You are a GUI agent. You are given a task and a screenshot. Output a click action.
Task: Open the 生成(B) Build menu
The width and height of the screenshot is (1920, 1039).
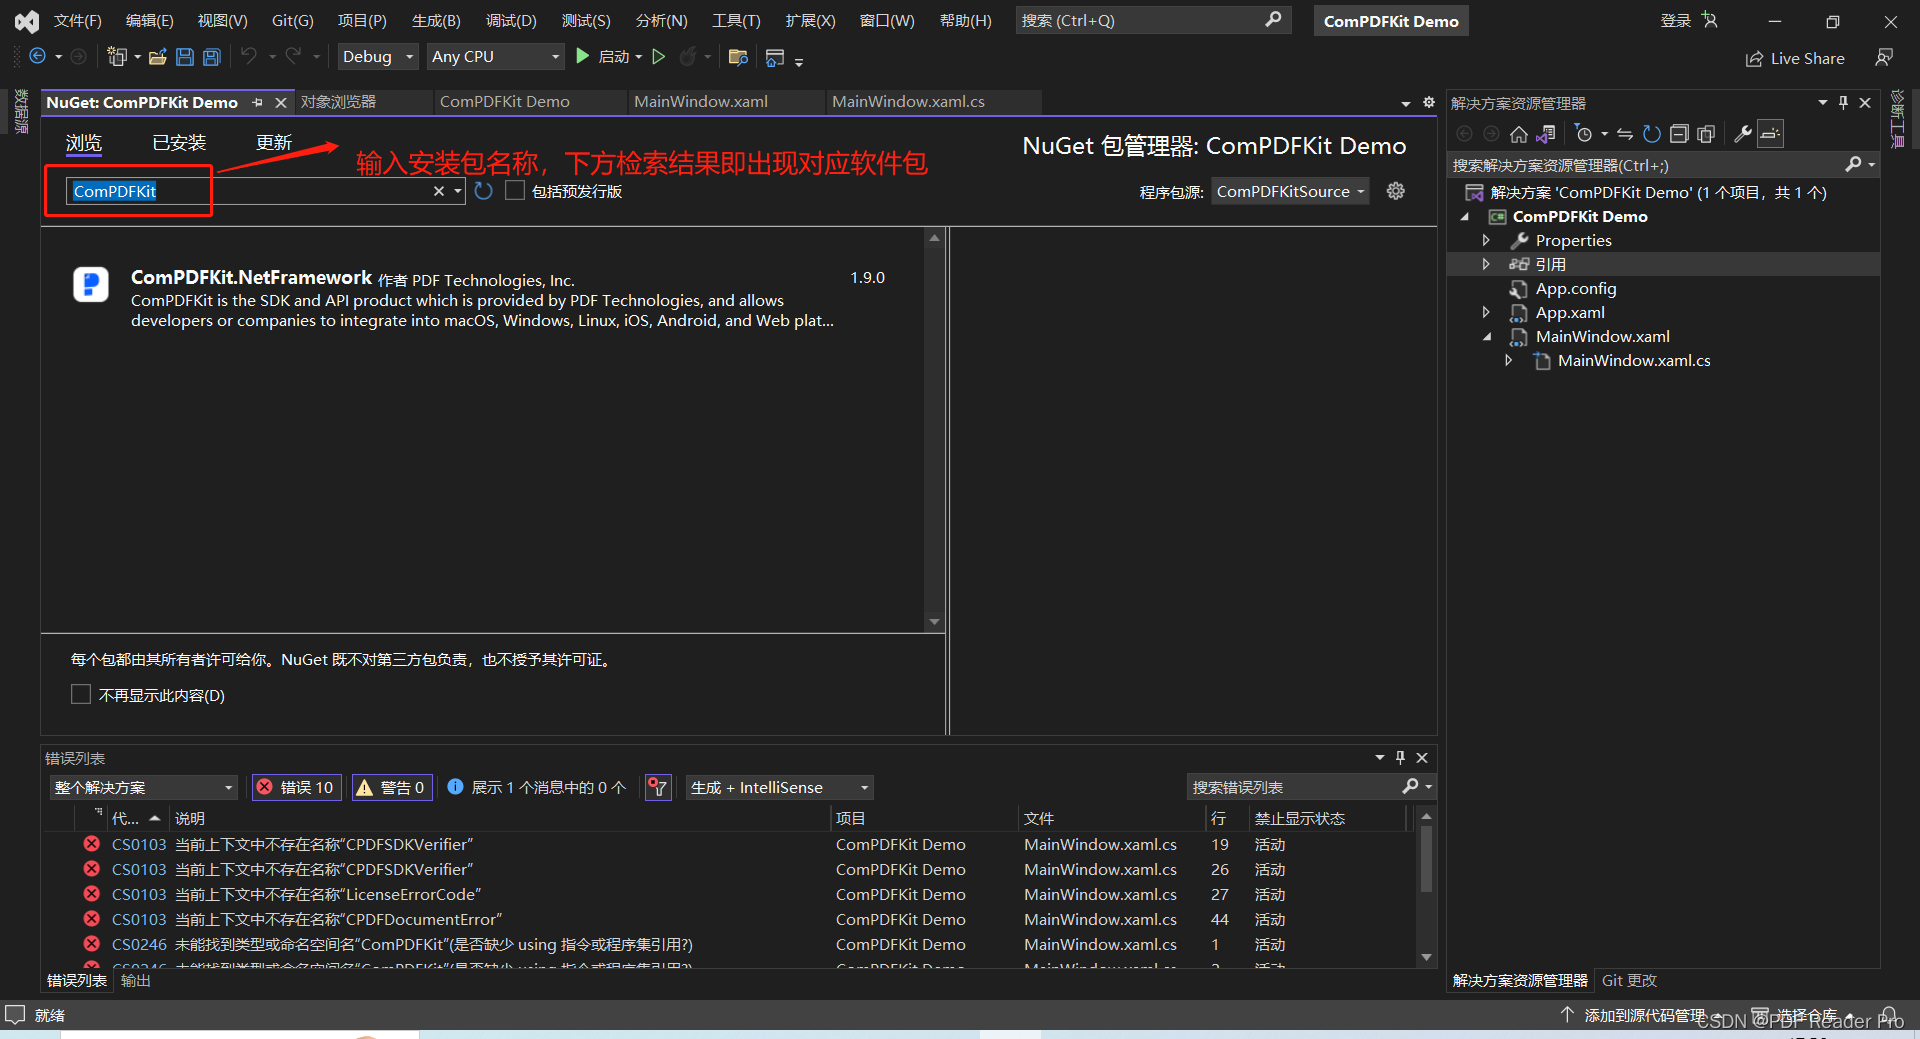pyautogui.click(x=436, y=21)
